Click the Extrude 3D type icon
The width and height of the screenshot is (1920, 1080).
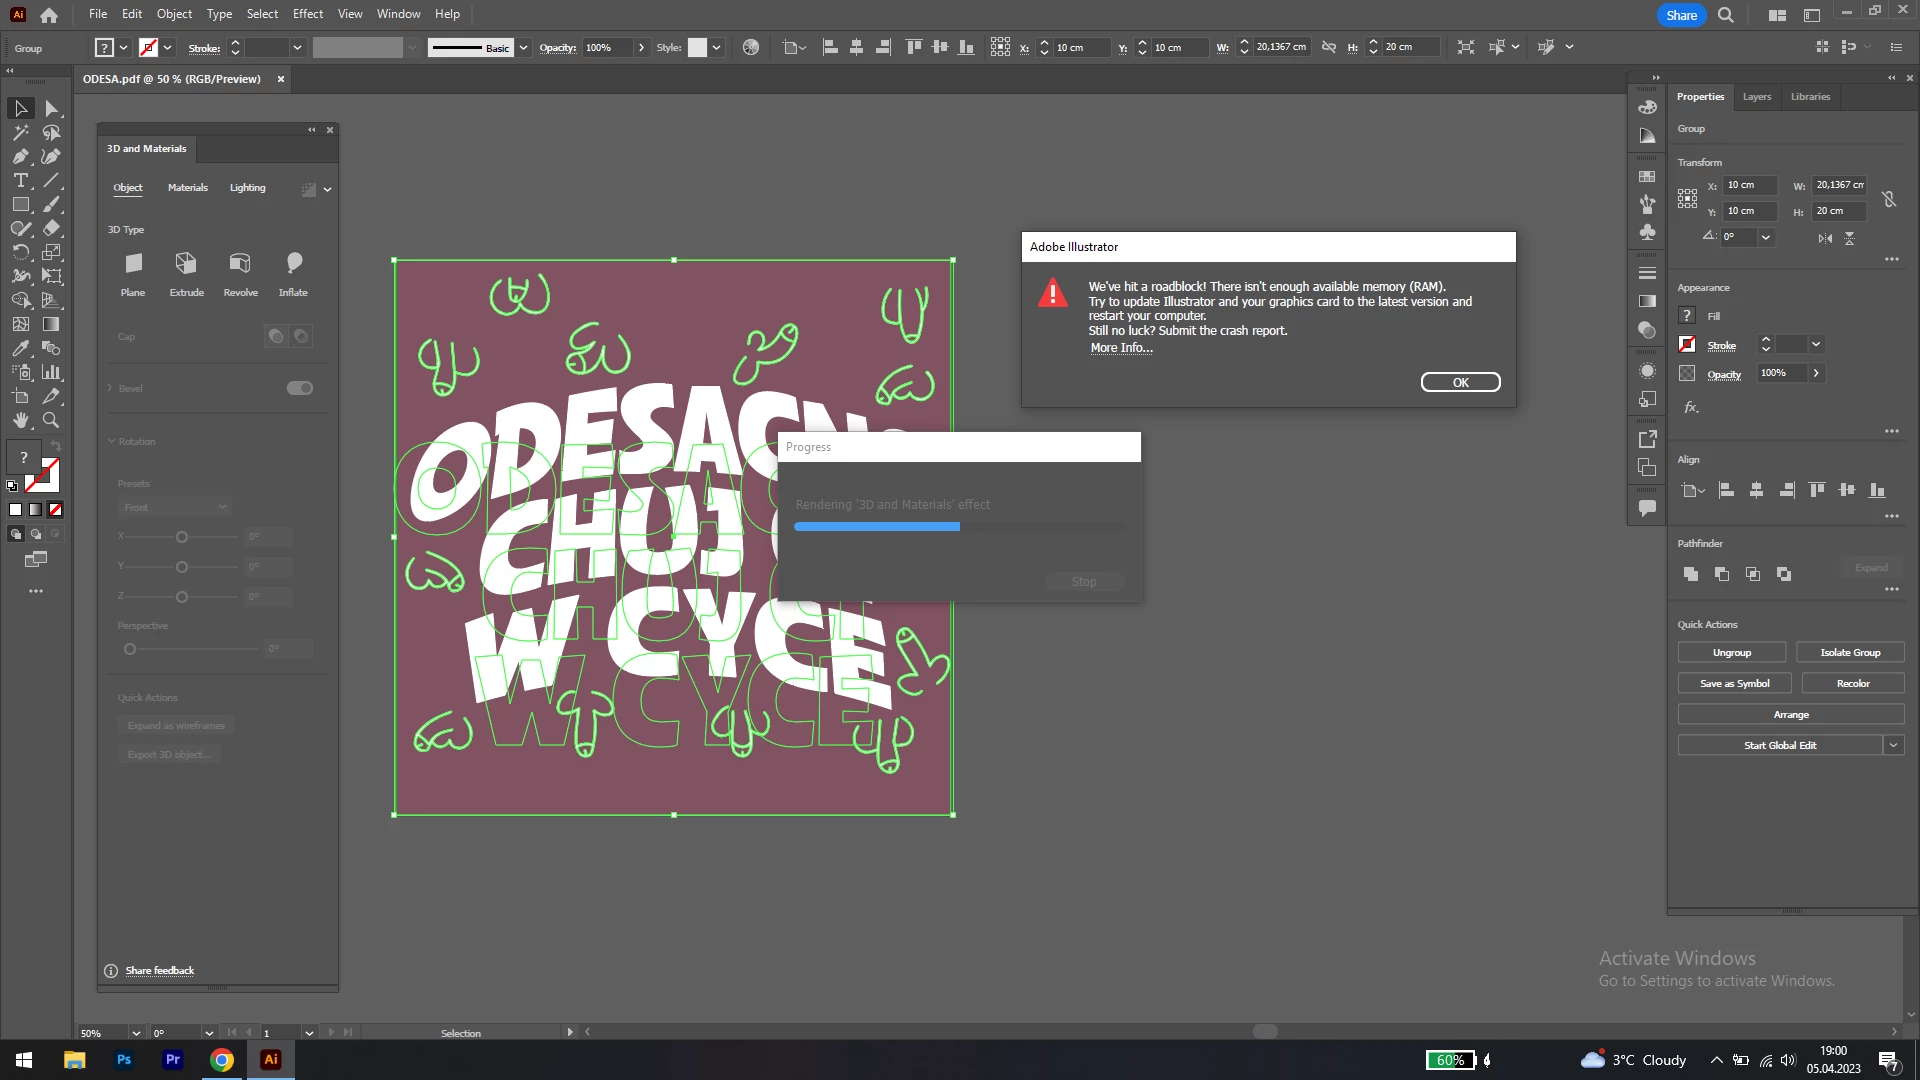(x=186, y=264)
